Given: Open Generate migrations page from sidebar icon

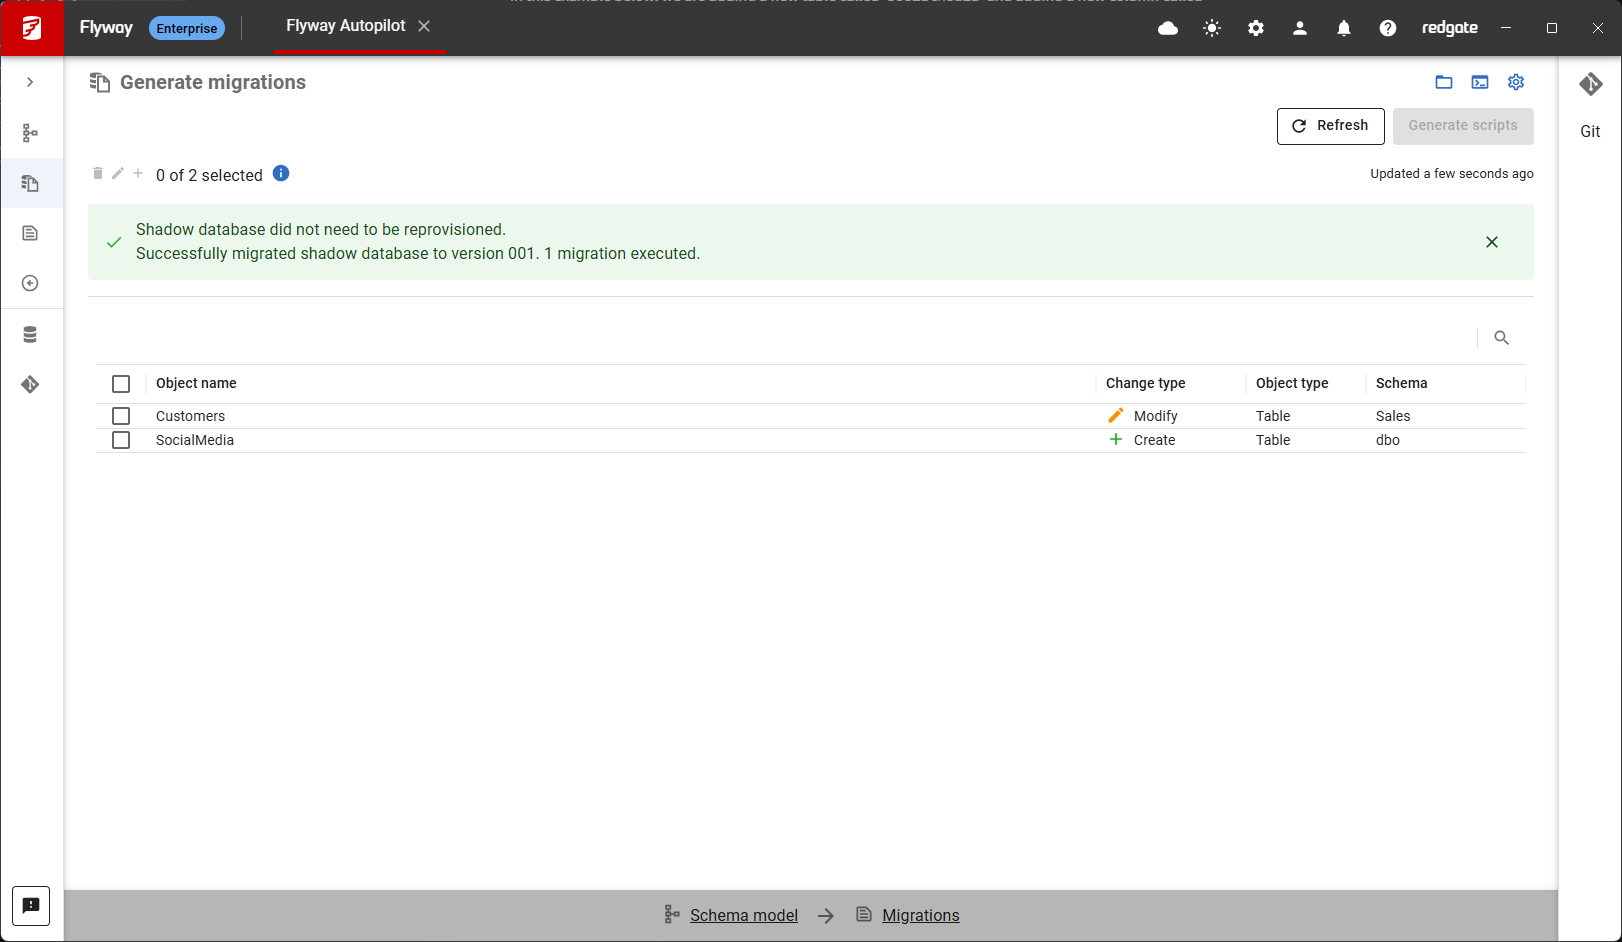Looking at the screenshot, I should tap(30, 183).
